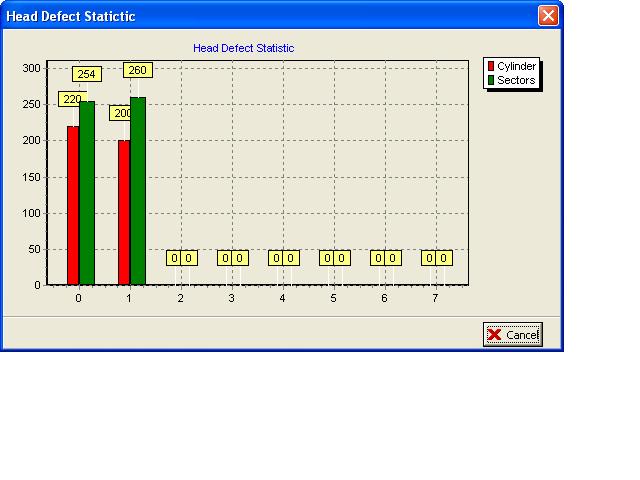Click the green sectors bar for head 1
Viewport: 640px width, 480px height.
point(138,191)
